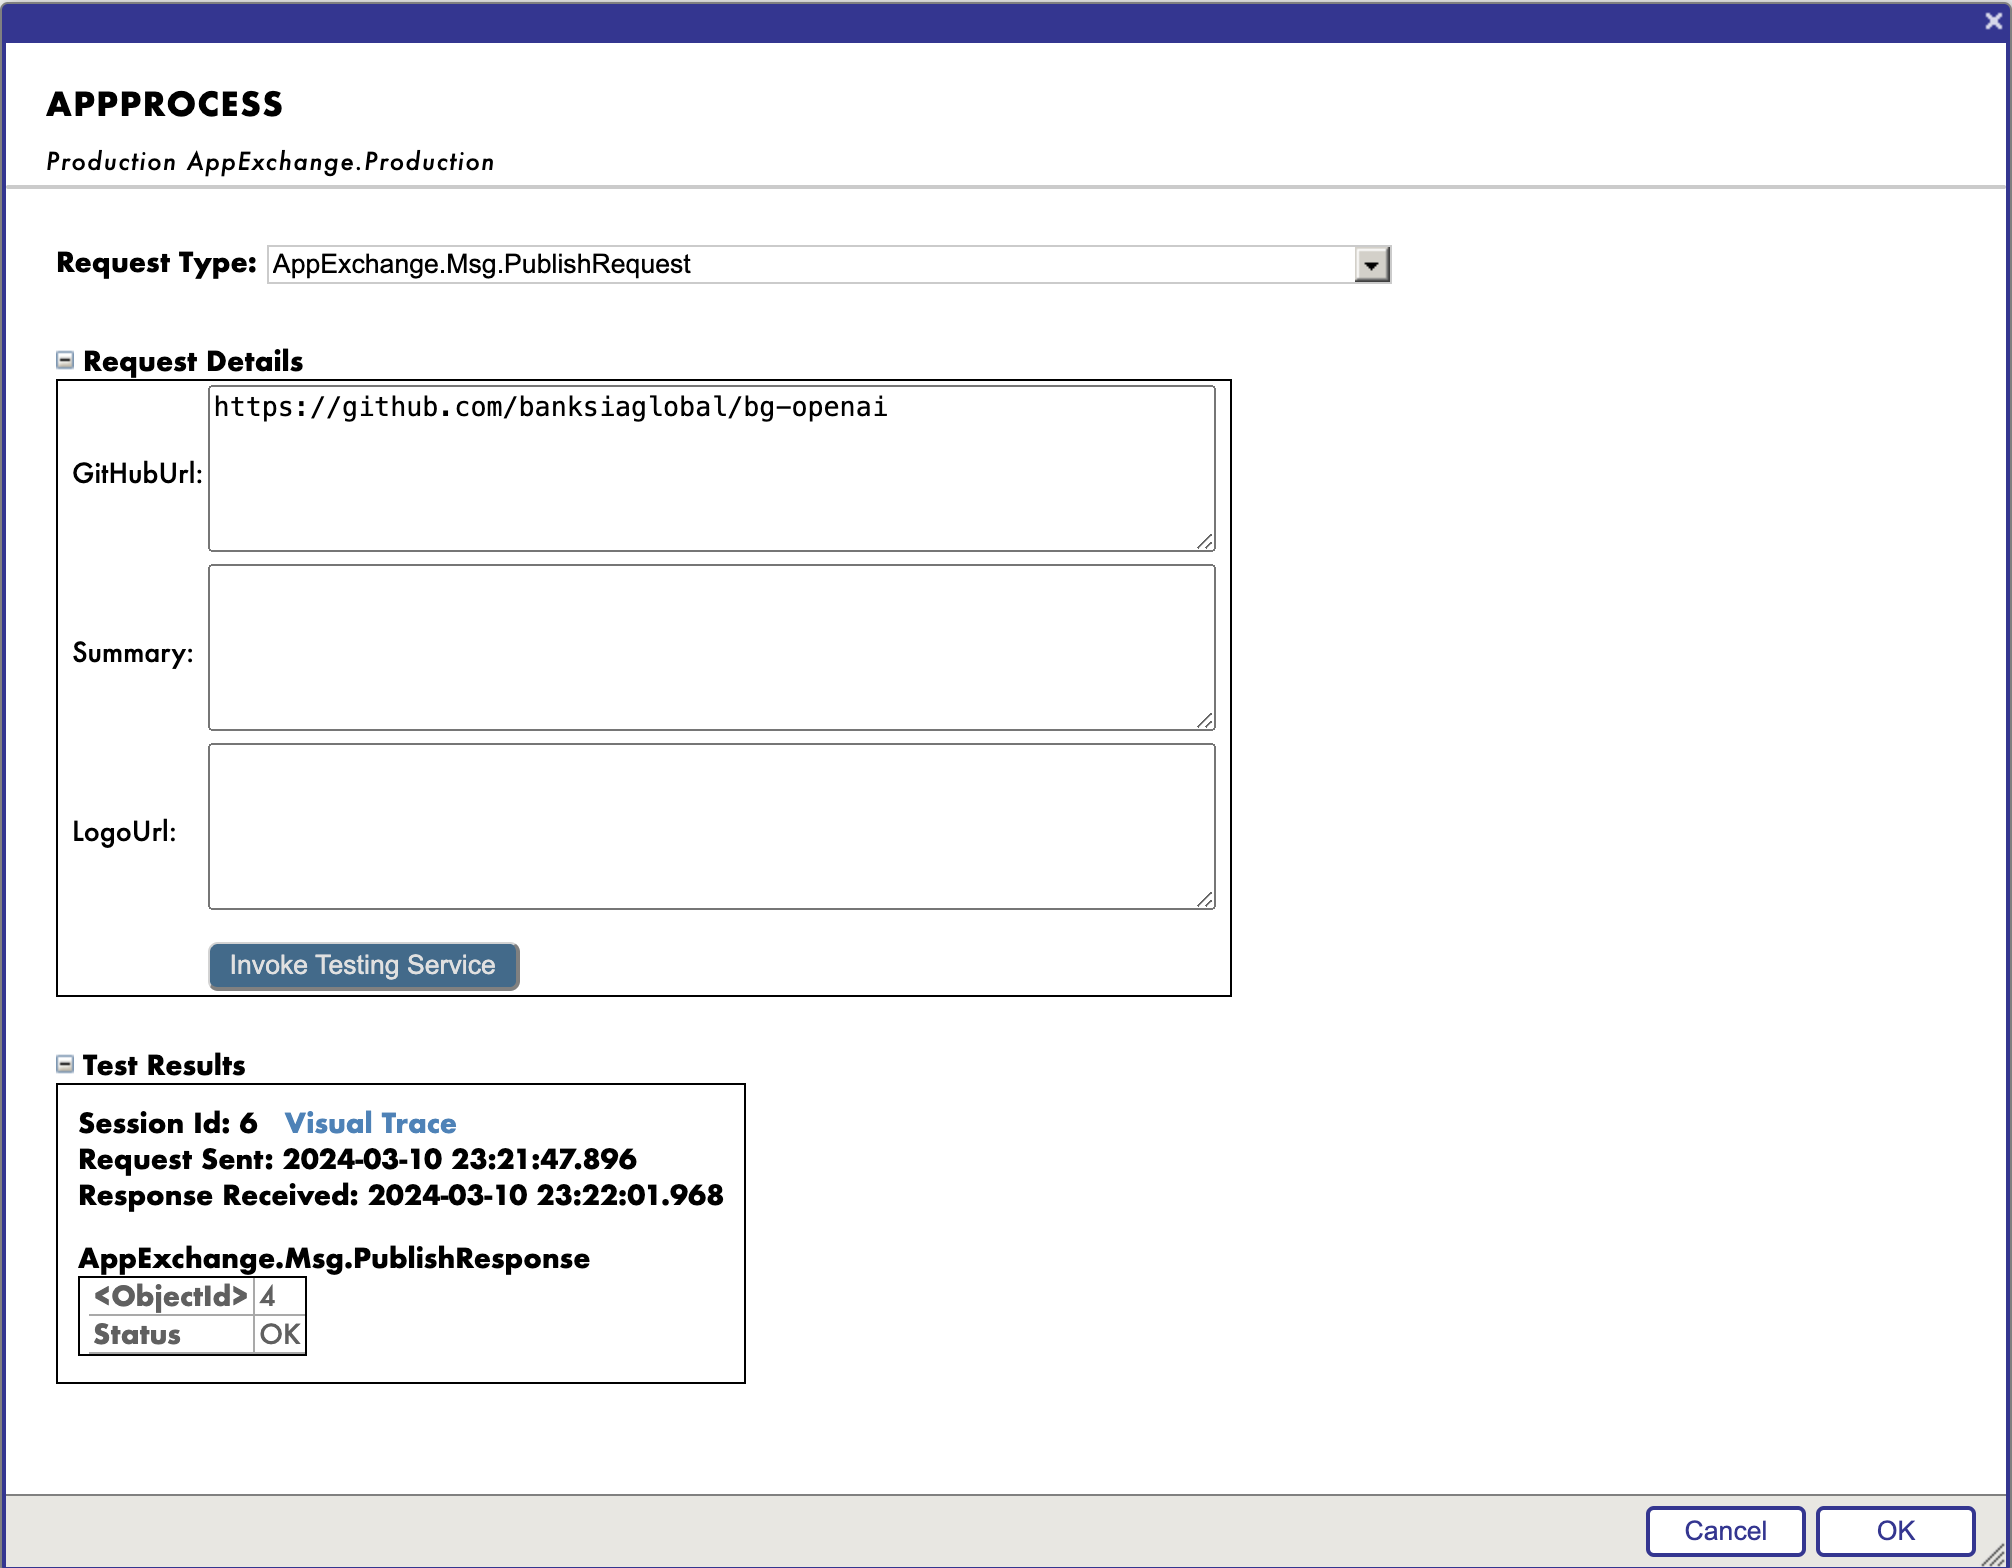The width and height of the screenshot is (2012, 1568).
Task: Collapse the Request Details section
Action: [x=65, y=360]
